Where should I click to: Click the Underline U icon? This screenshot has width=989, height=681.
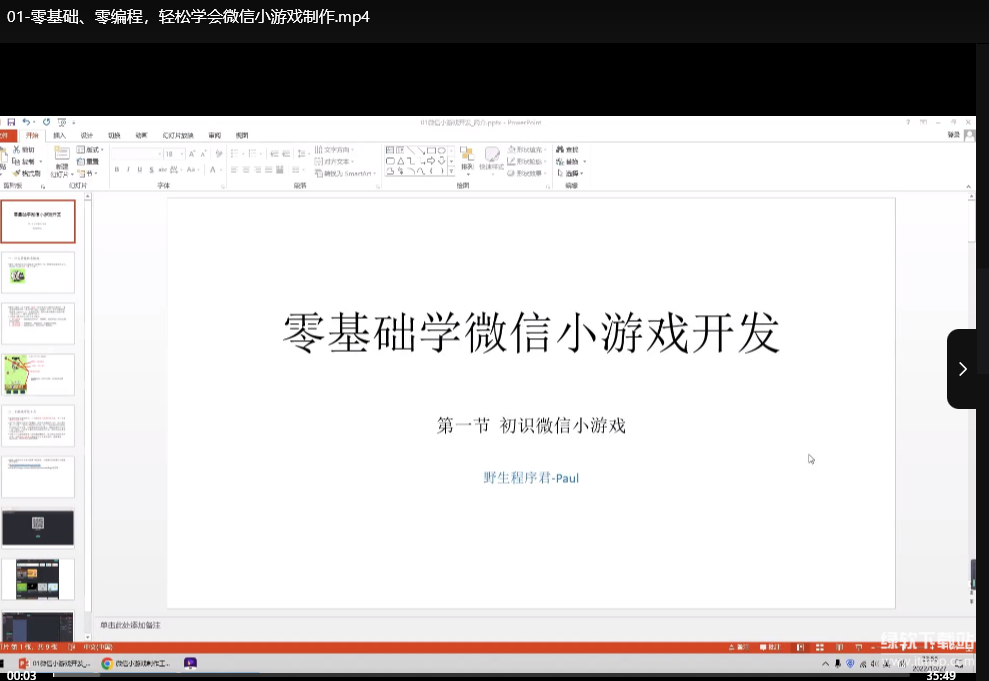point(139,170)
